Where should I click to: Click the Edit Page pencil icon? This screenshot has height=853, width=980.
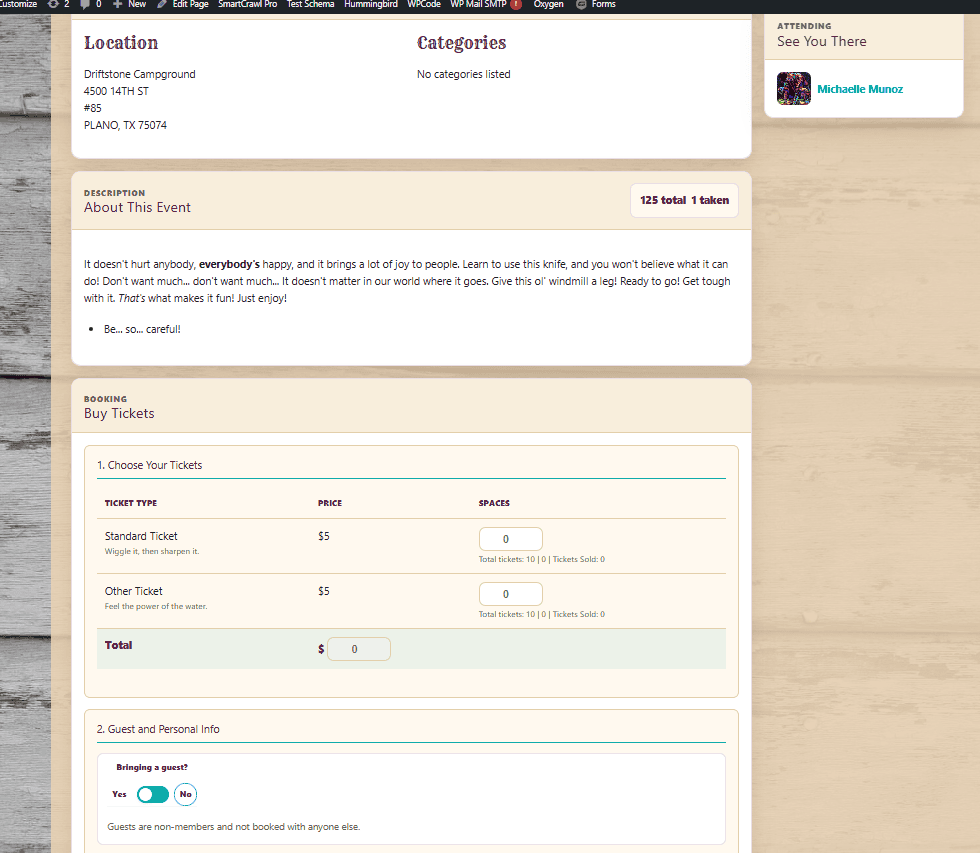162,4
